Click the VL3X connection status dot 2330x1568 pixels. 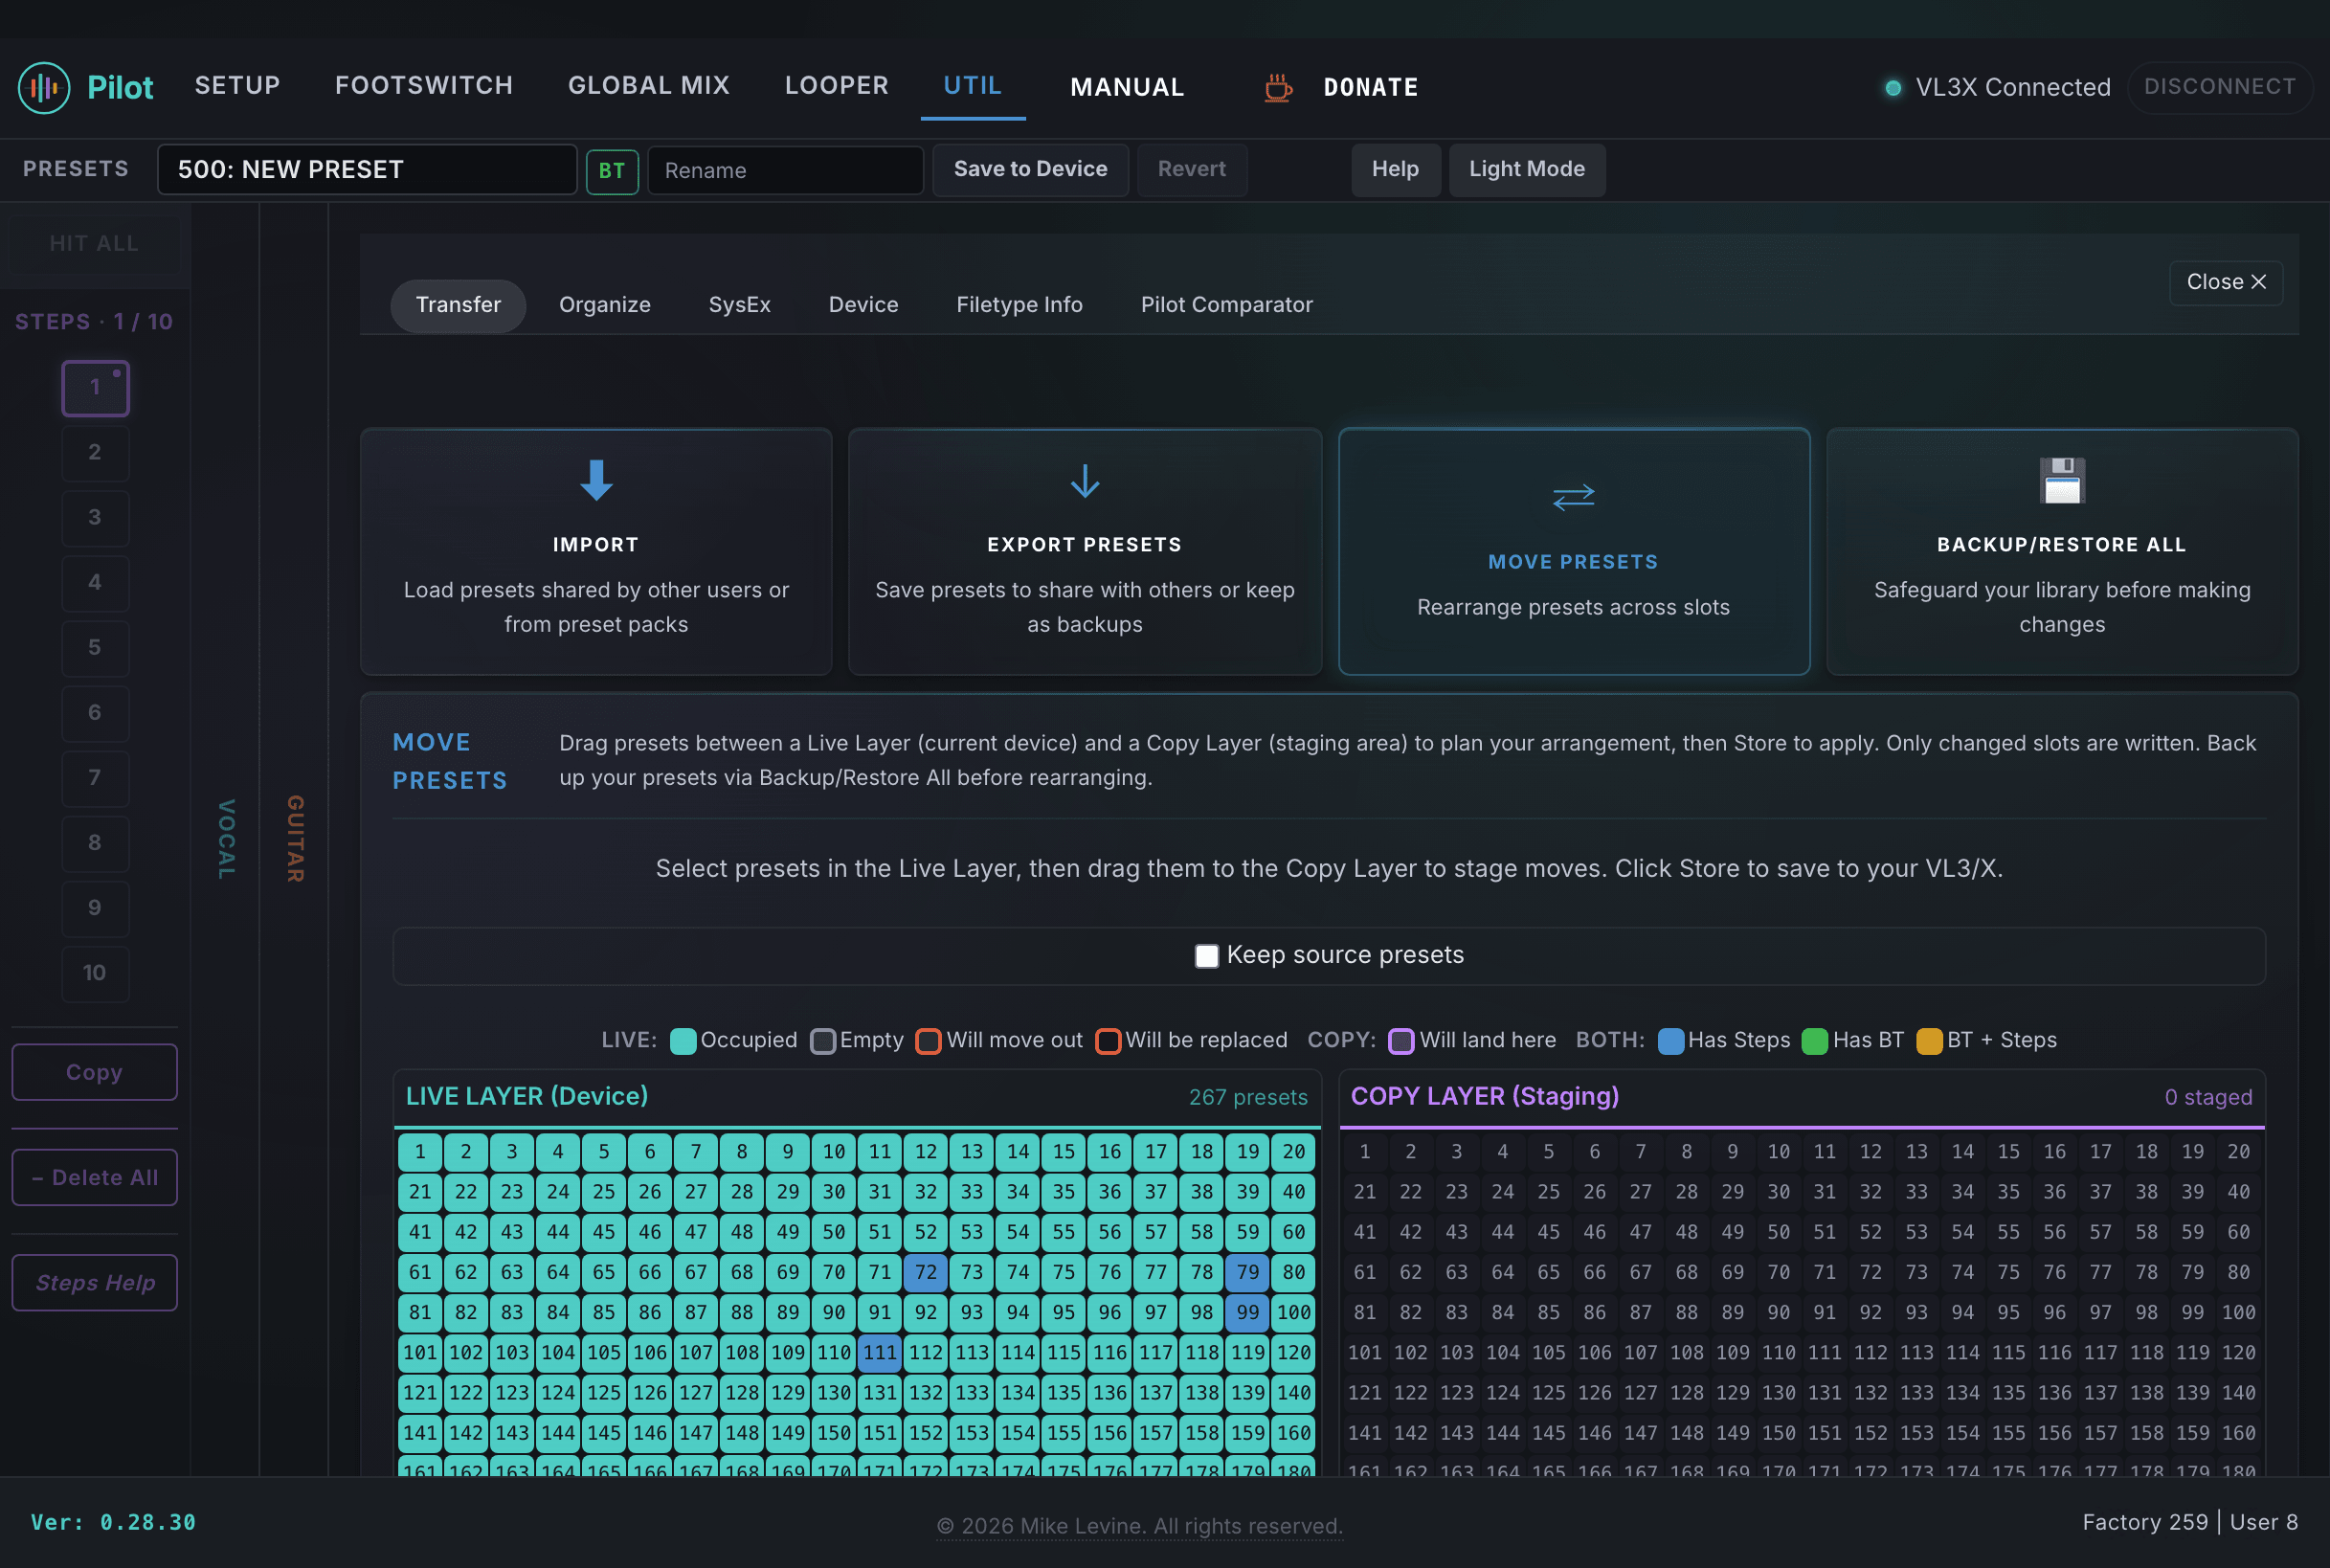pos(1892,88)
